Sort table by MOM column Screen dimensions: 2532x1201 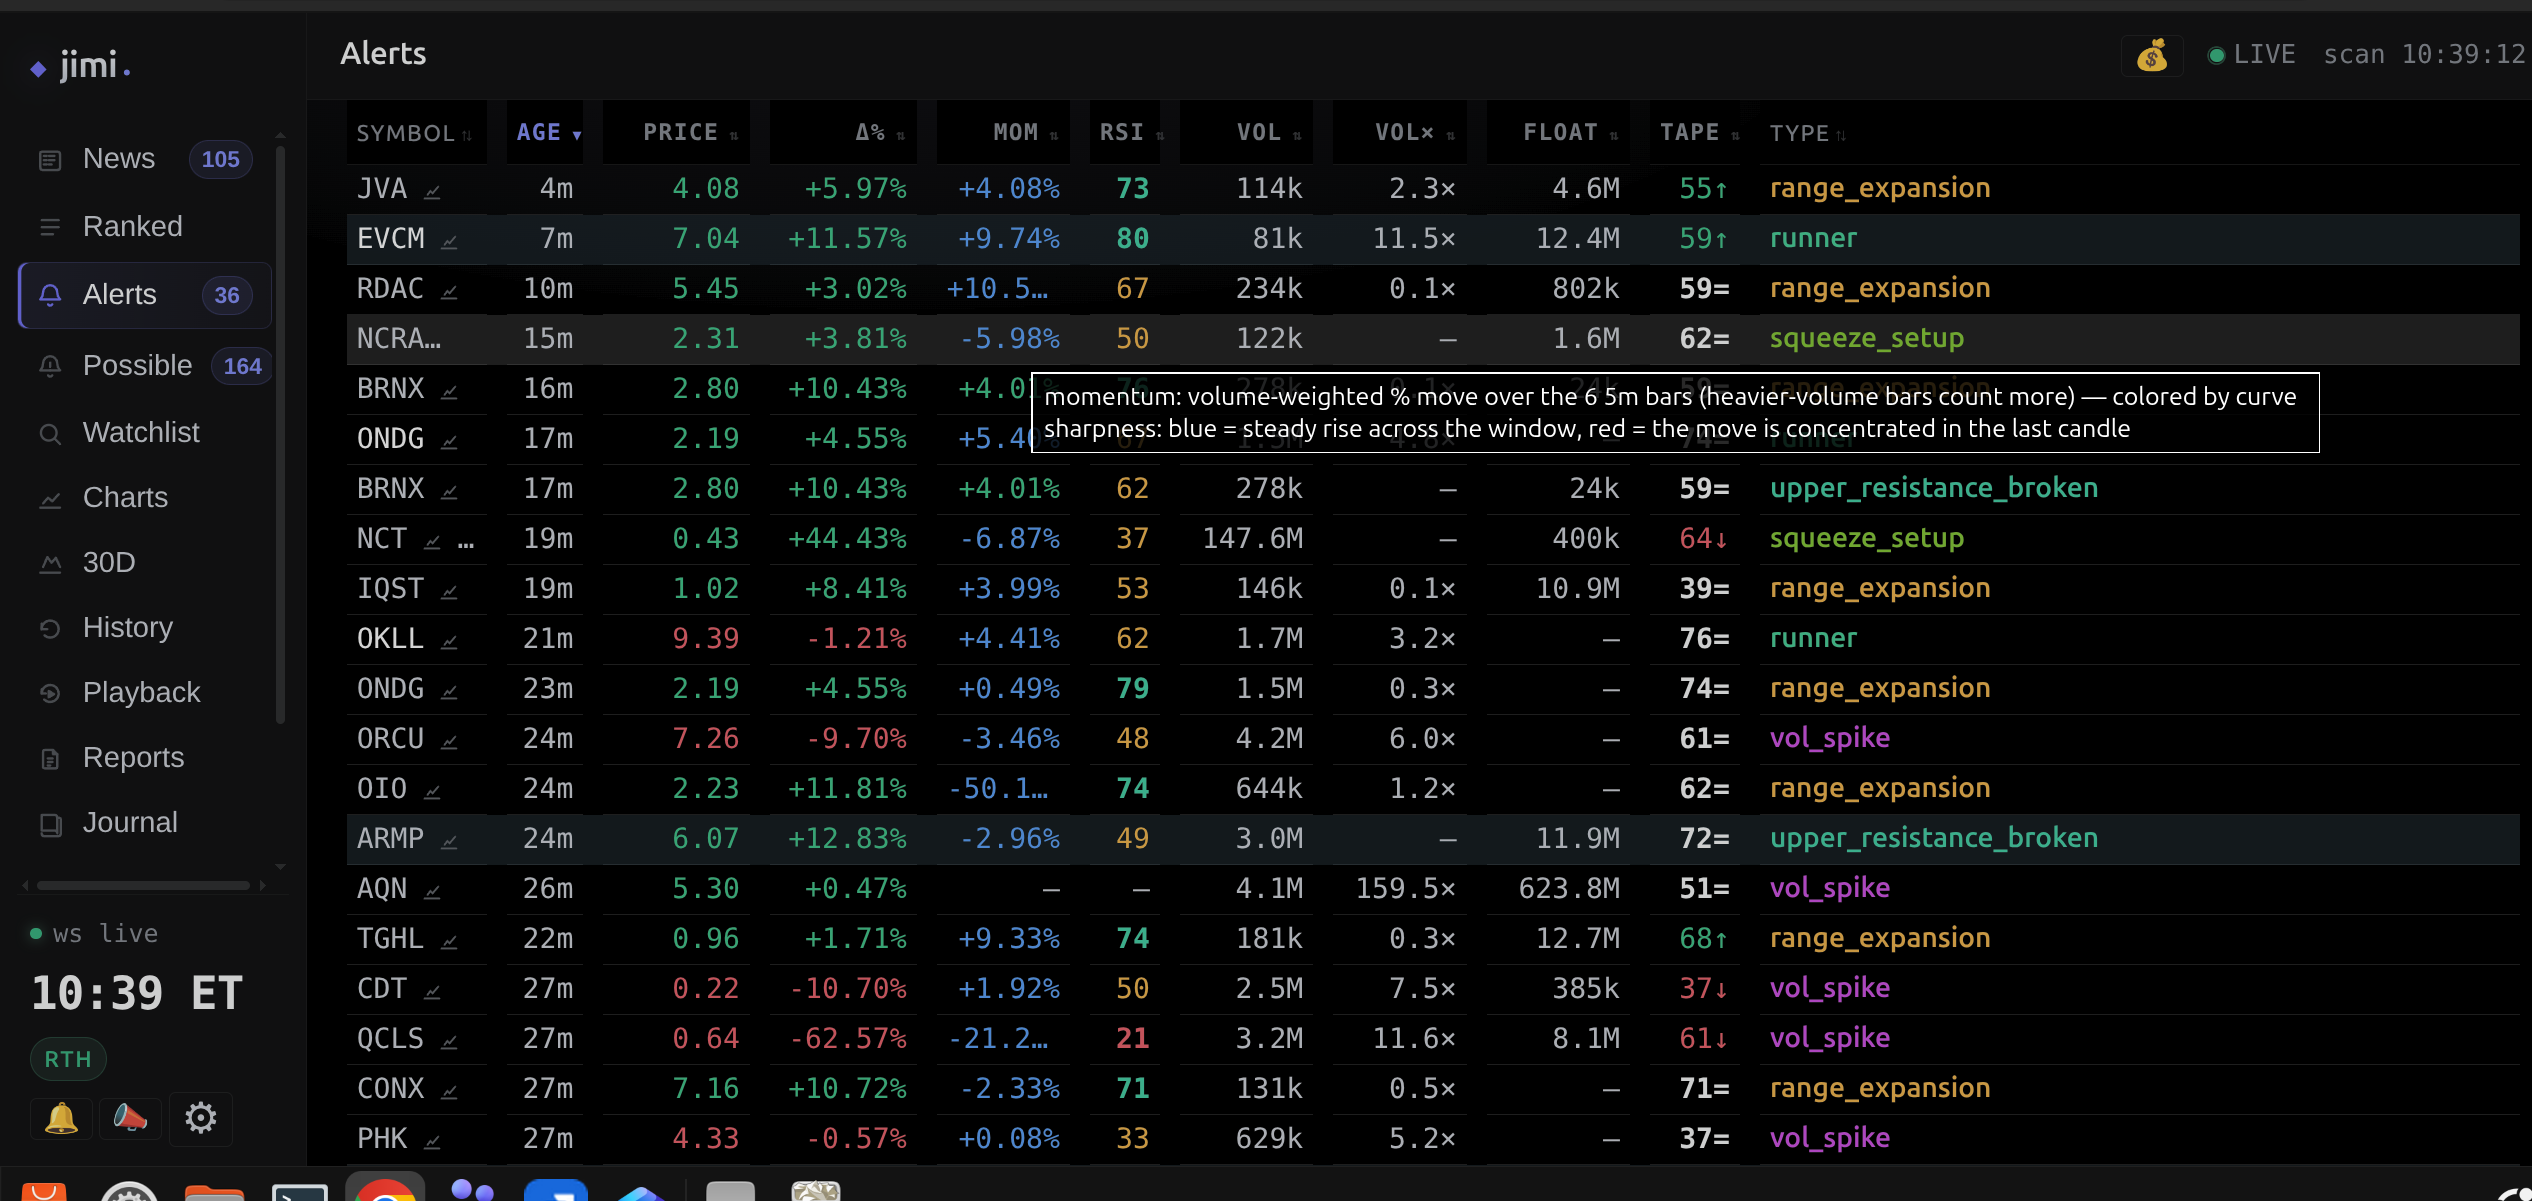pyautogui.click(x=1003, y=132)
